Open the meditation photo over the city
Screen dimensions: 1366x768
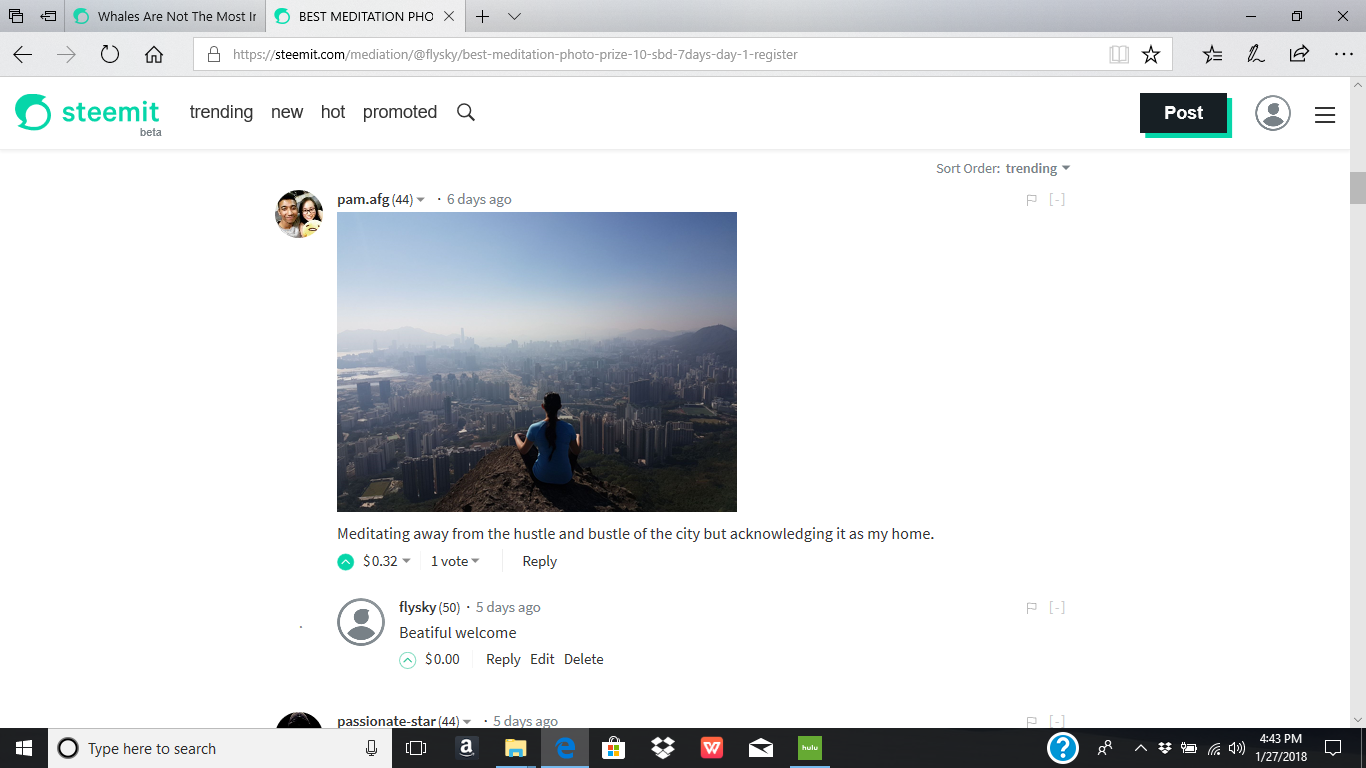(x=537, y=362)
